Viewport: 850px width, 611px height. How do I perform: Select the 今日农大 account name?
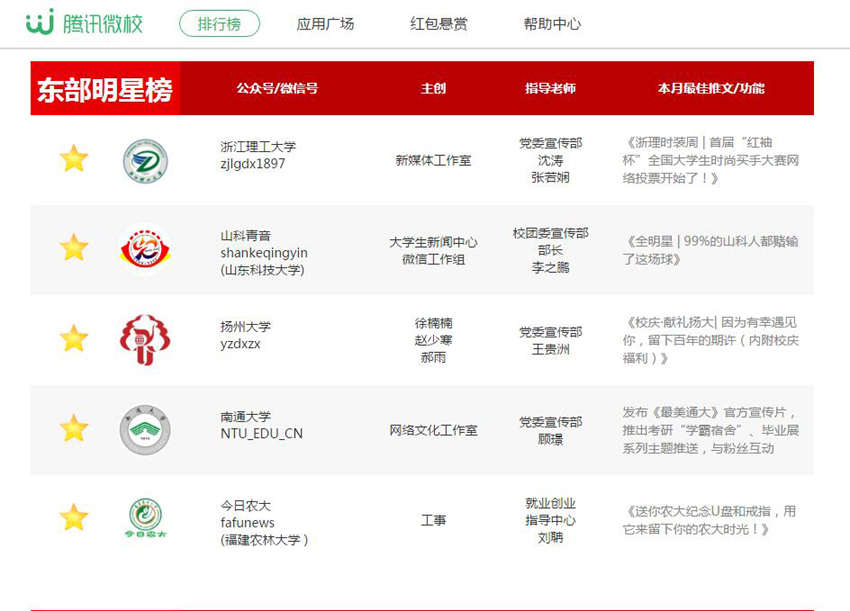point(246,506)
